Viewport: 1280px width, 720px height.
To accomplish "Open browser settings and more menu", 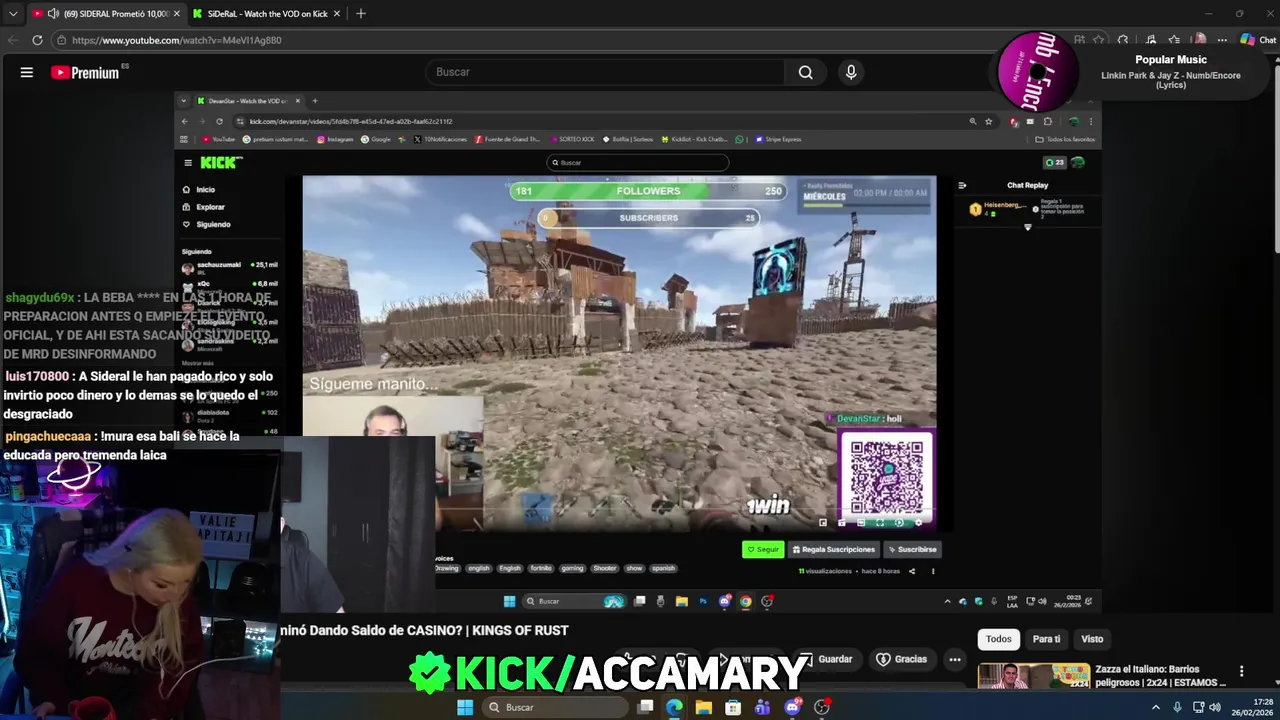I will pyautogui.click(x=1222, y=40).
